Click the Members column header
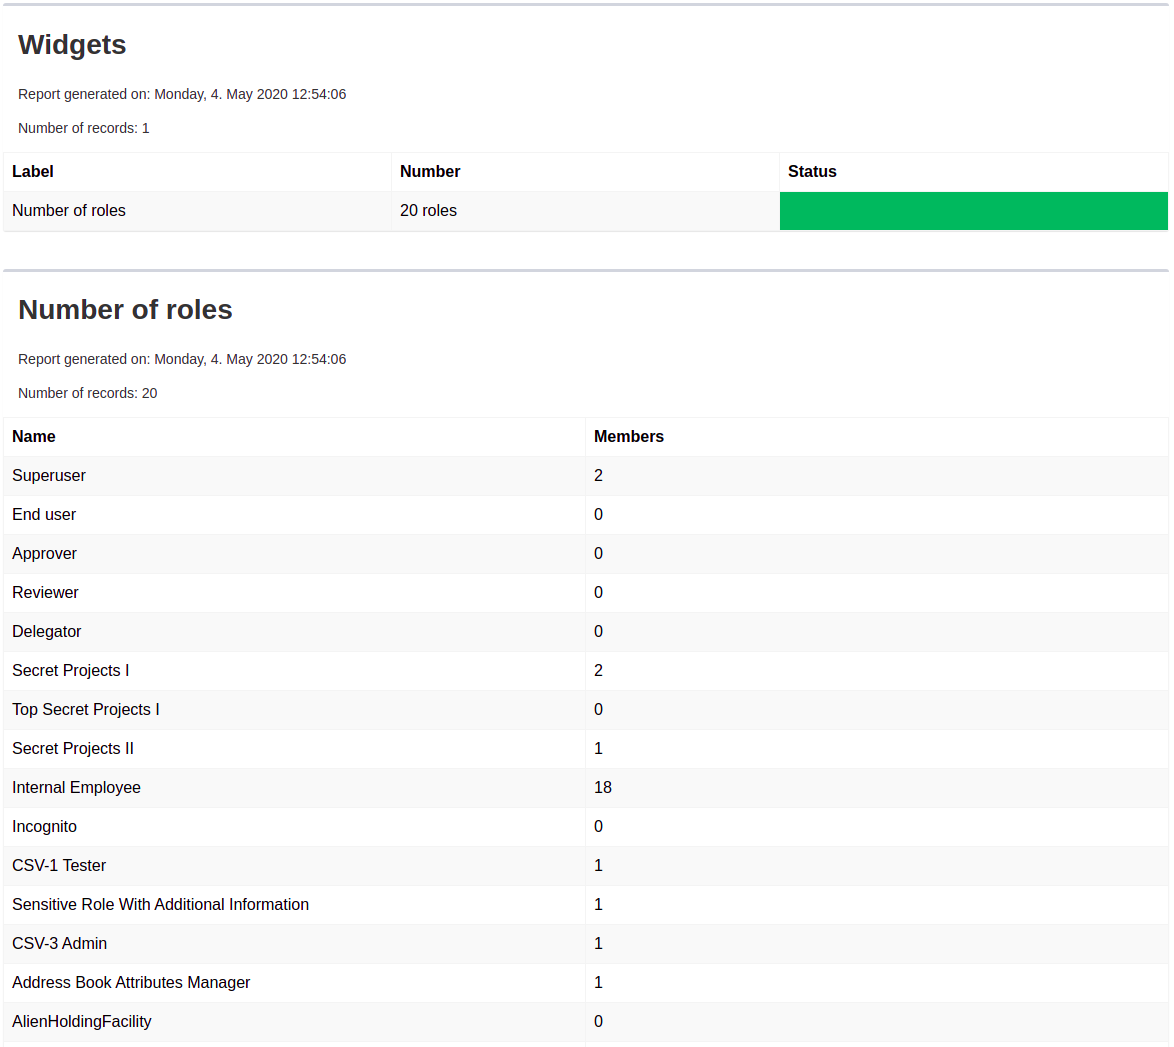1174x1047 pixels. (x=628, y=437)
